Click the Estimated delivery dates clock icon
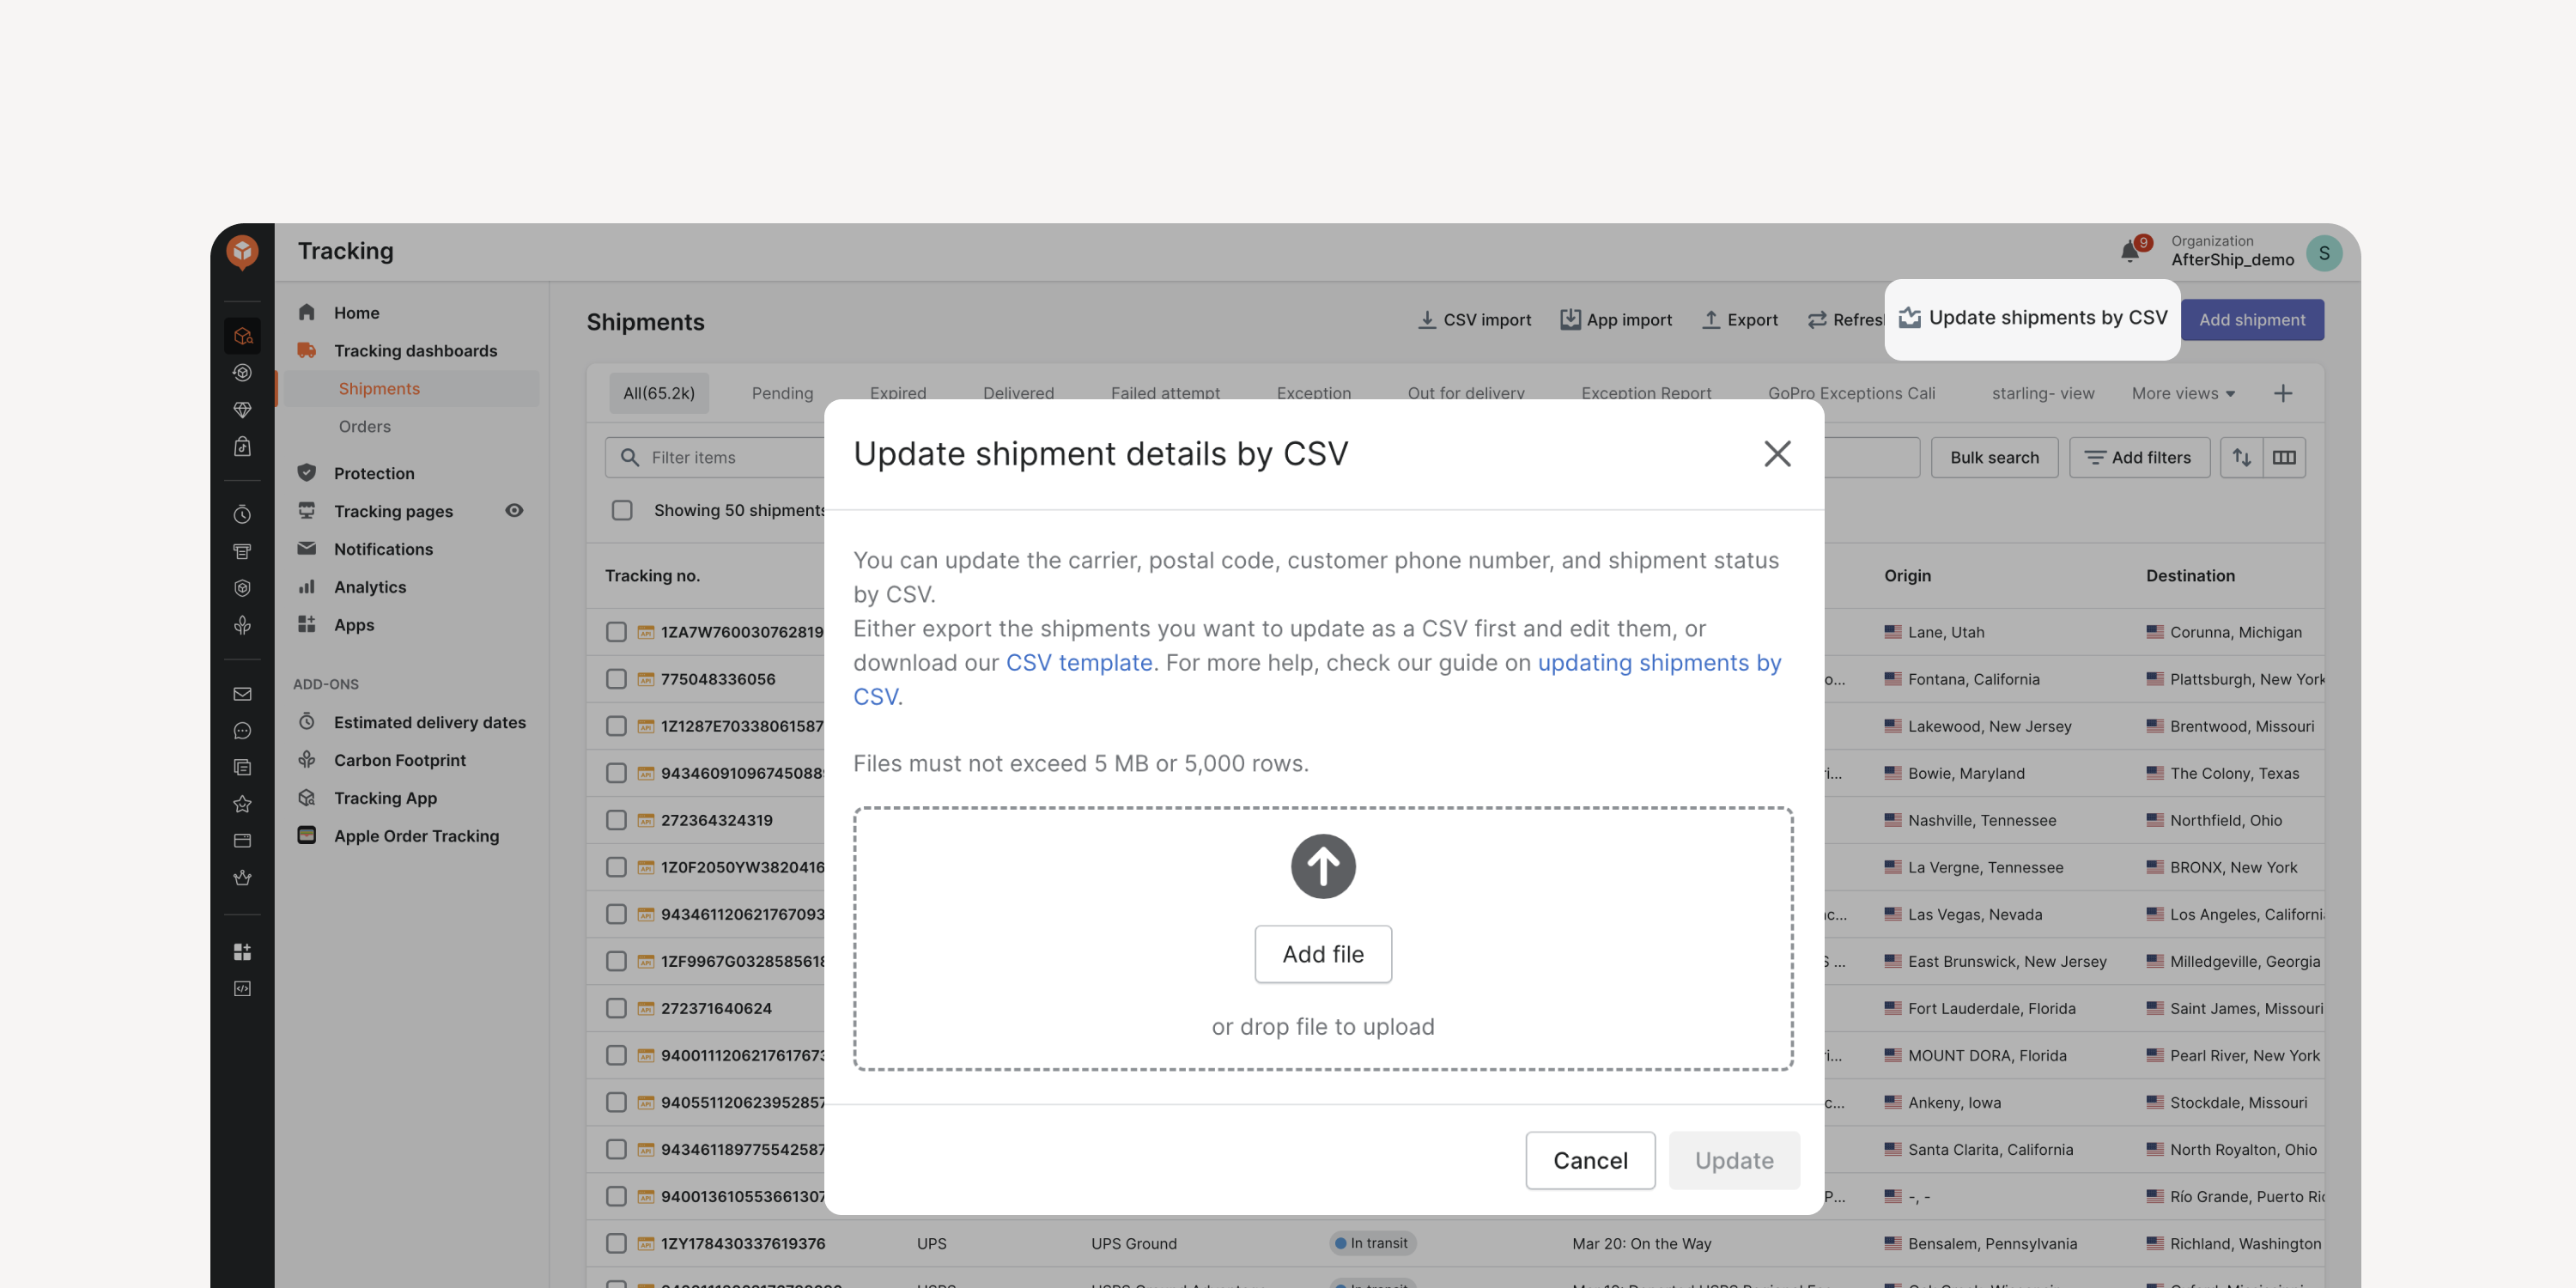The image size is (2576, 1288). (307, 721)
